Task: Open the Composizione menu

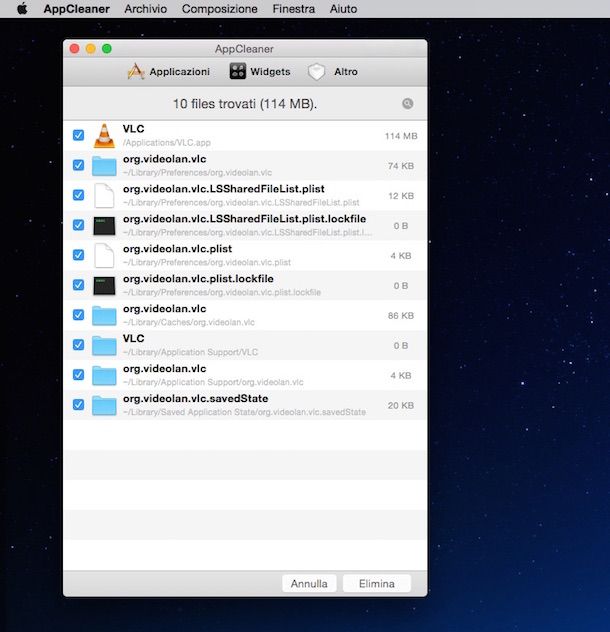Action: [x=219, y=9]
